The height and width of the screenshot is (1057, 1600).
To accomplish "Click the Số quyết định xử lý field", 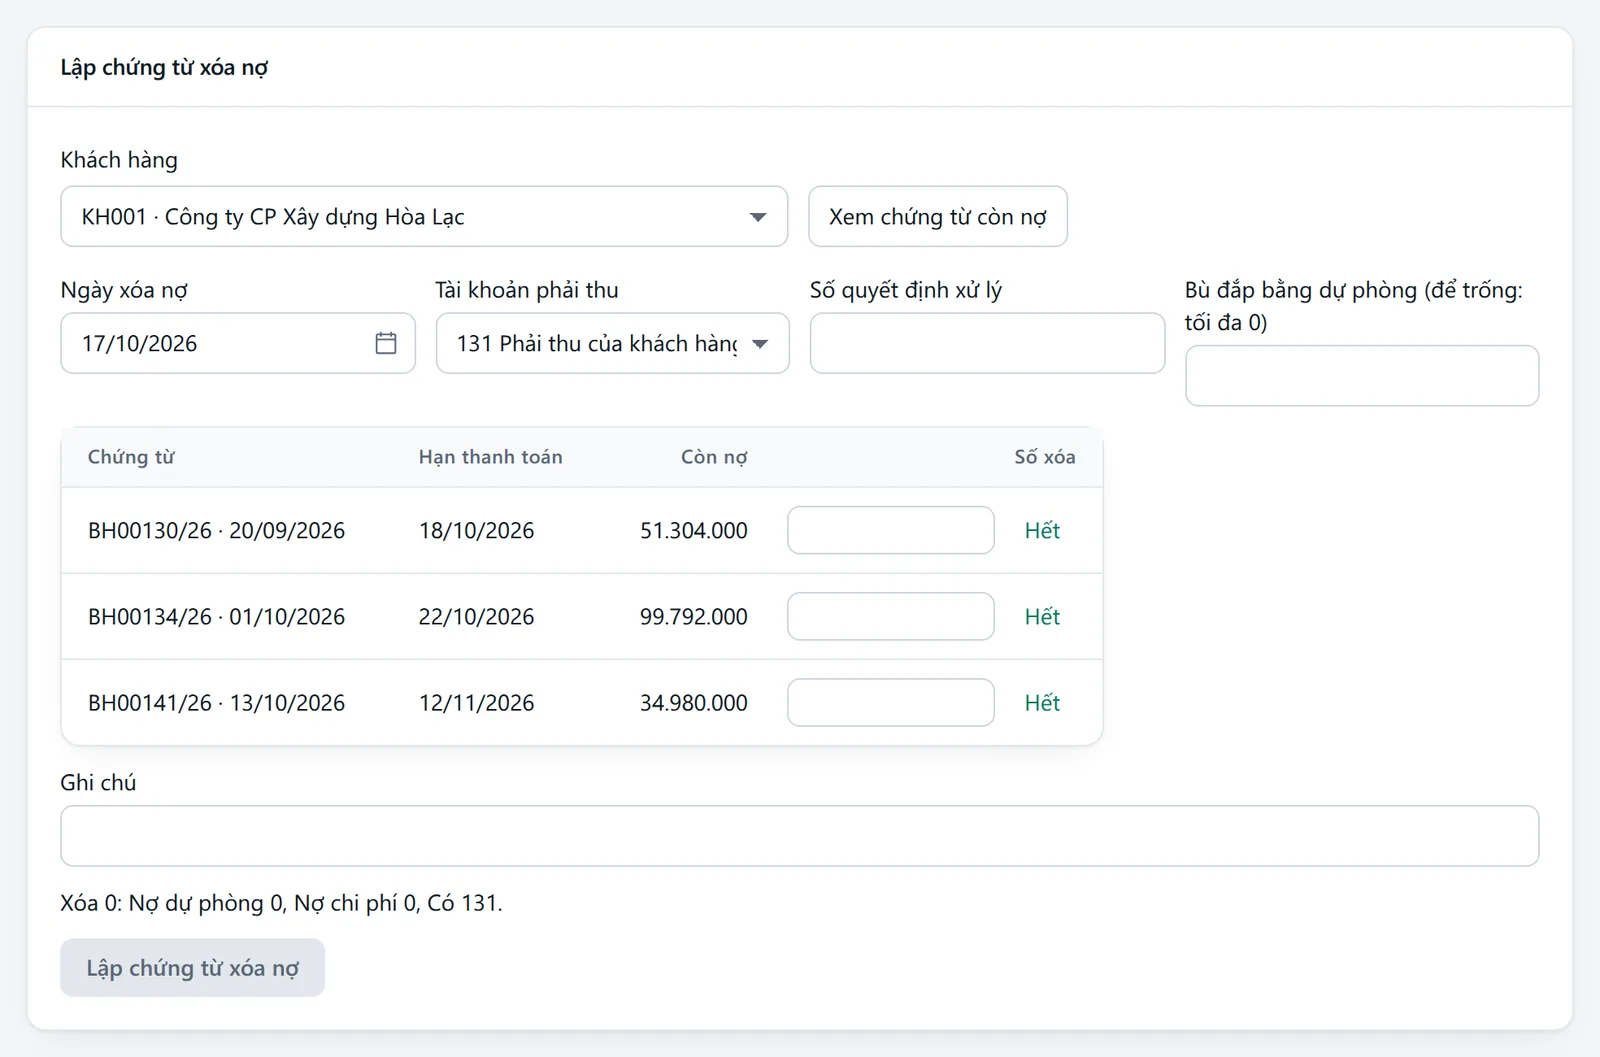I will [987, 343].
